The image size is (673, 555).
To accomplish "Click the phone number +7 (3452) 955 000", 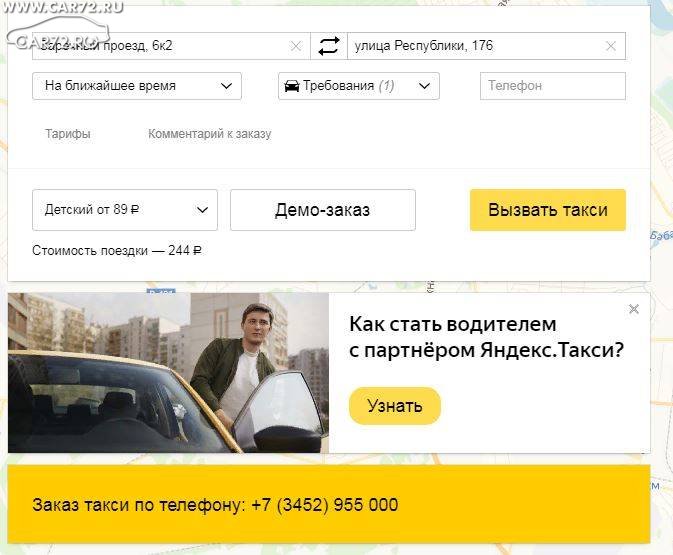I will pyautogui.click(x=325, y=504).
